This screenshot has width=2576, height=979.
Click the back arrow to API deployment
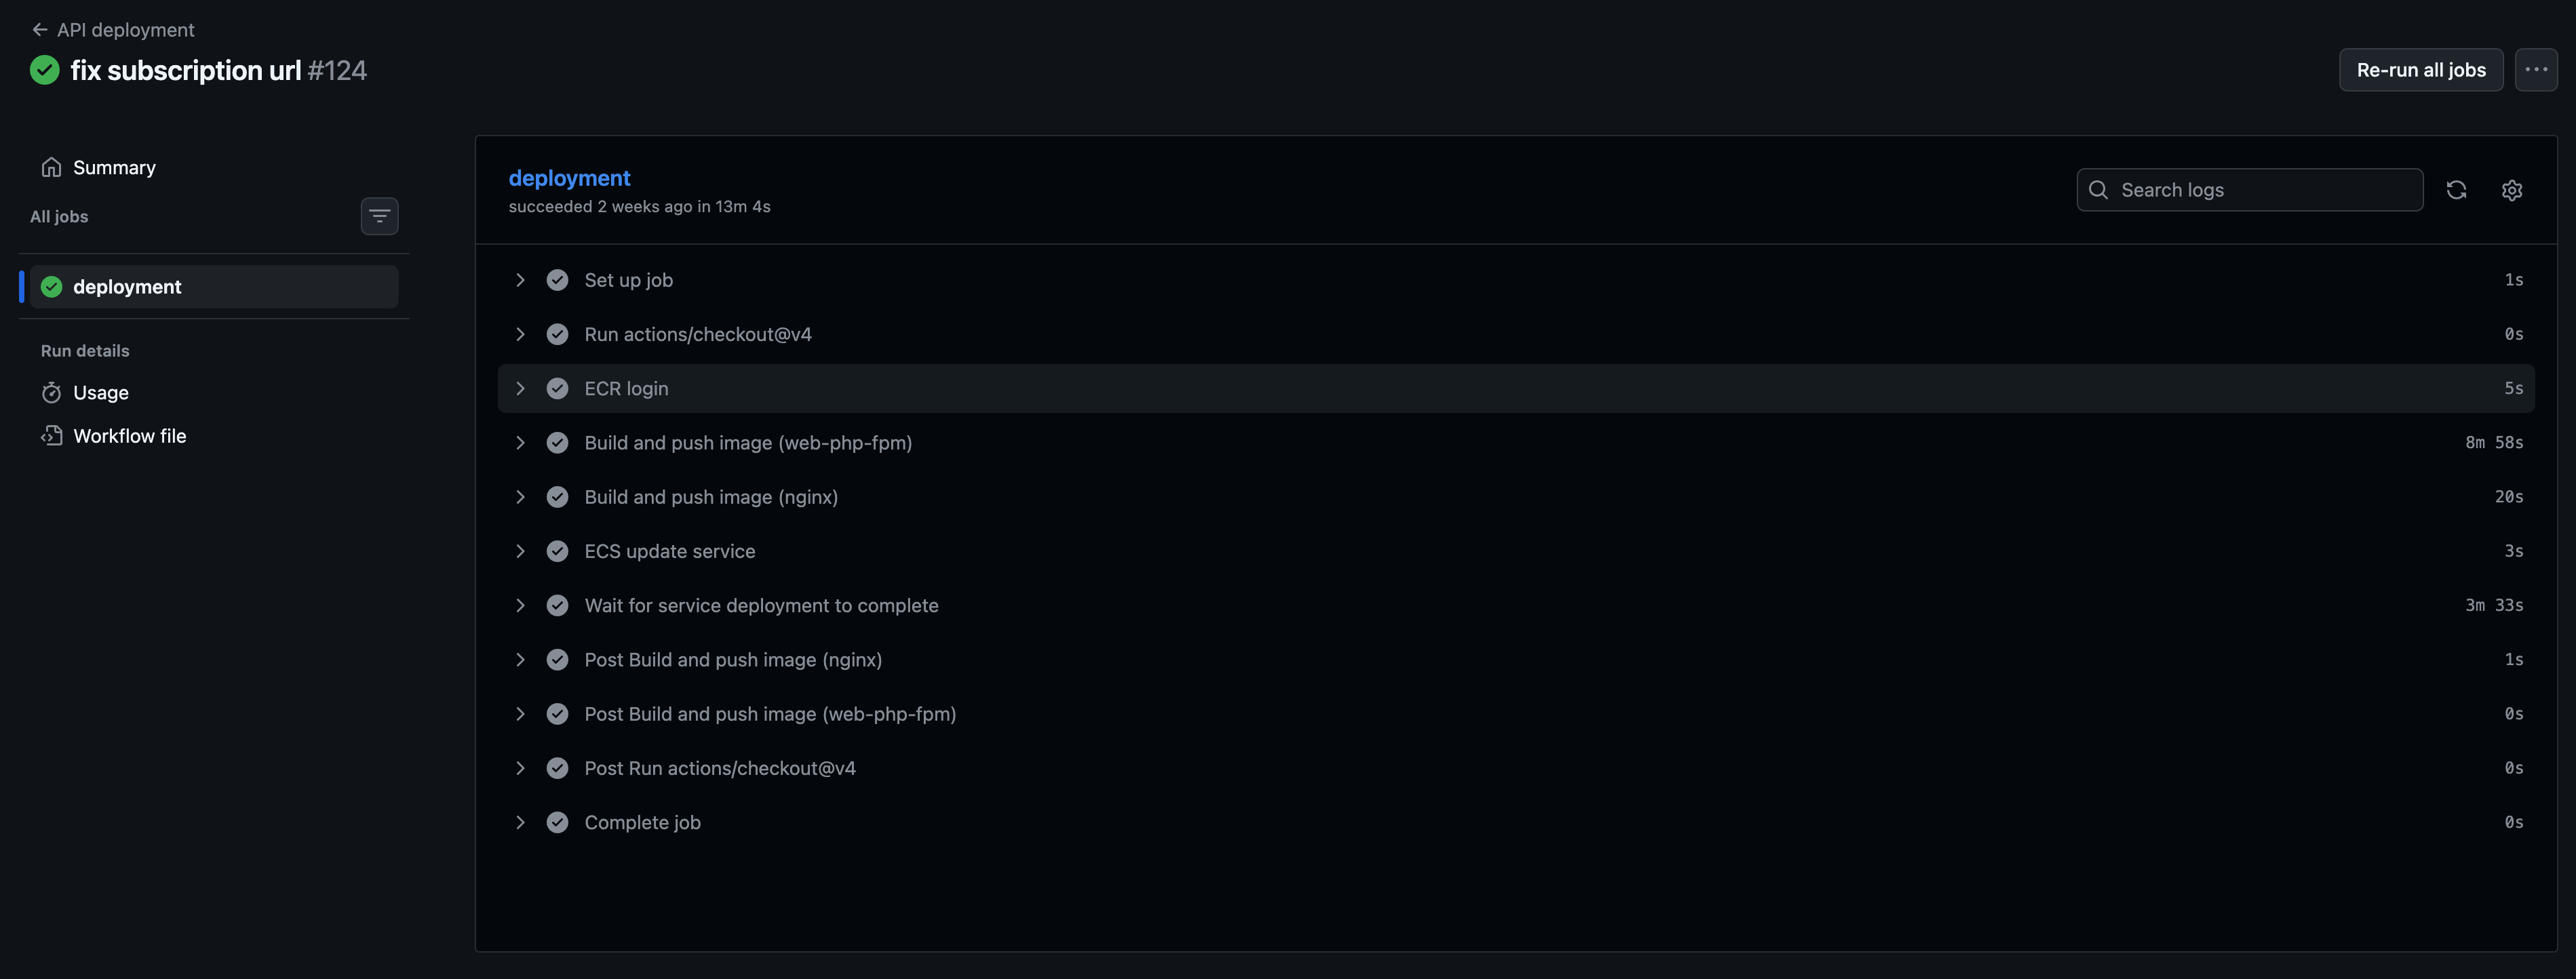pyautogui.click(x=40, y=30)
